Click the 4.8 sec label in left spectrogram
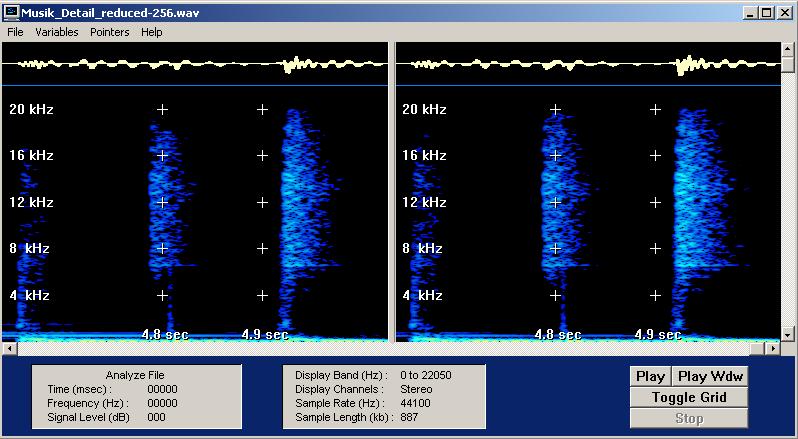798x439 pixels. click(165, 335)
